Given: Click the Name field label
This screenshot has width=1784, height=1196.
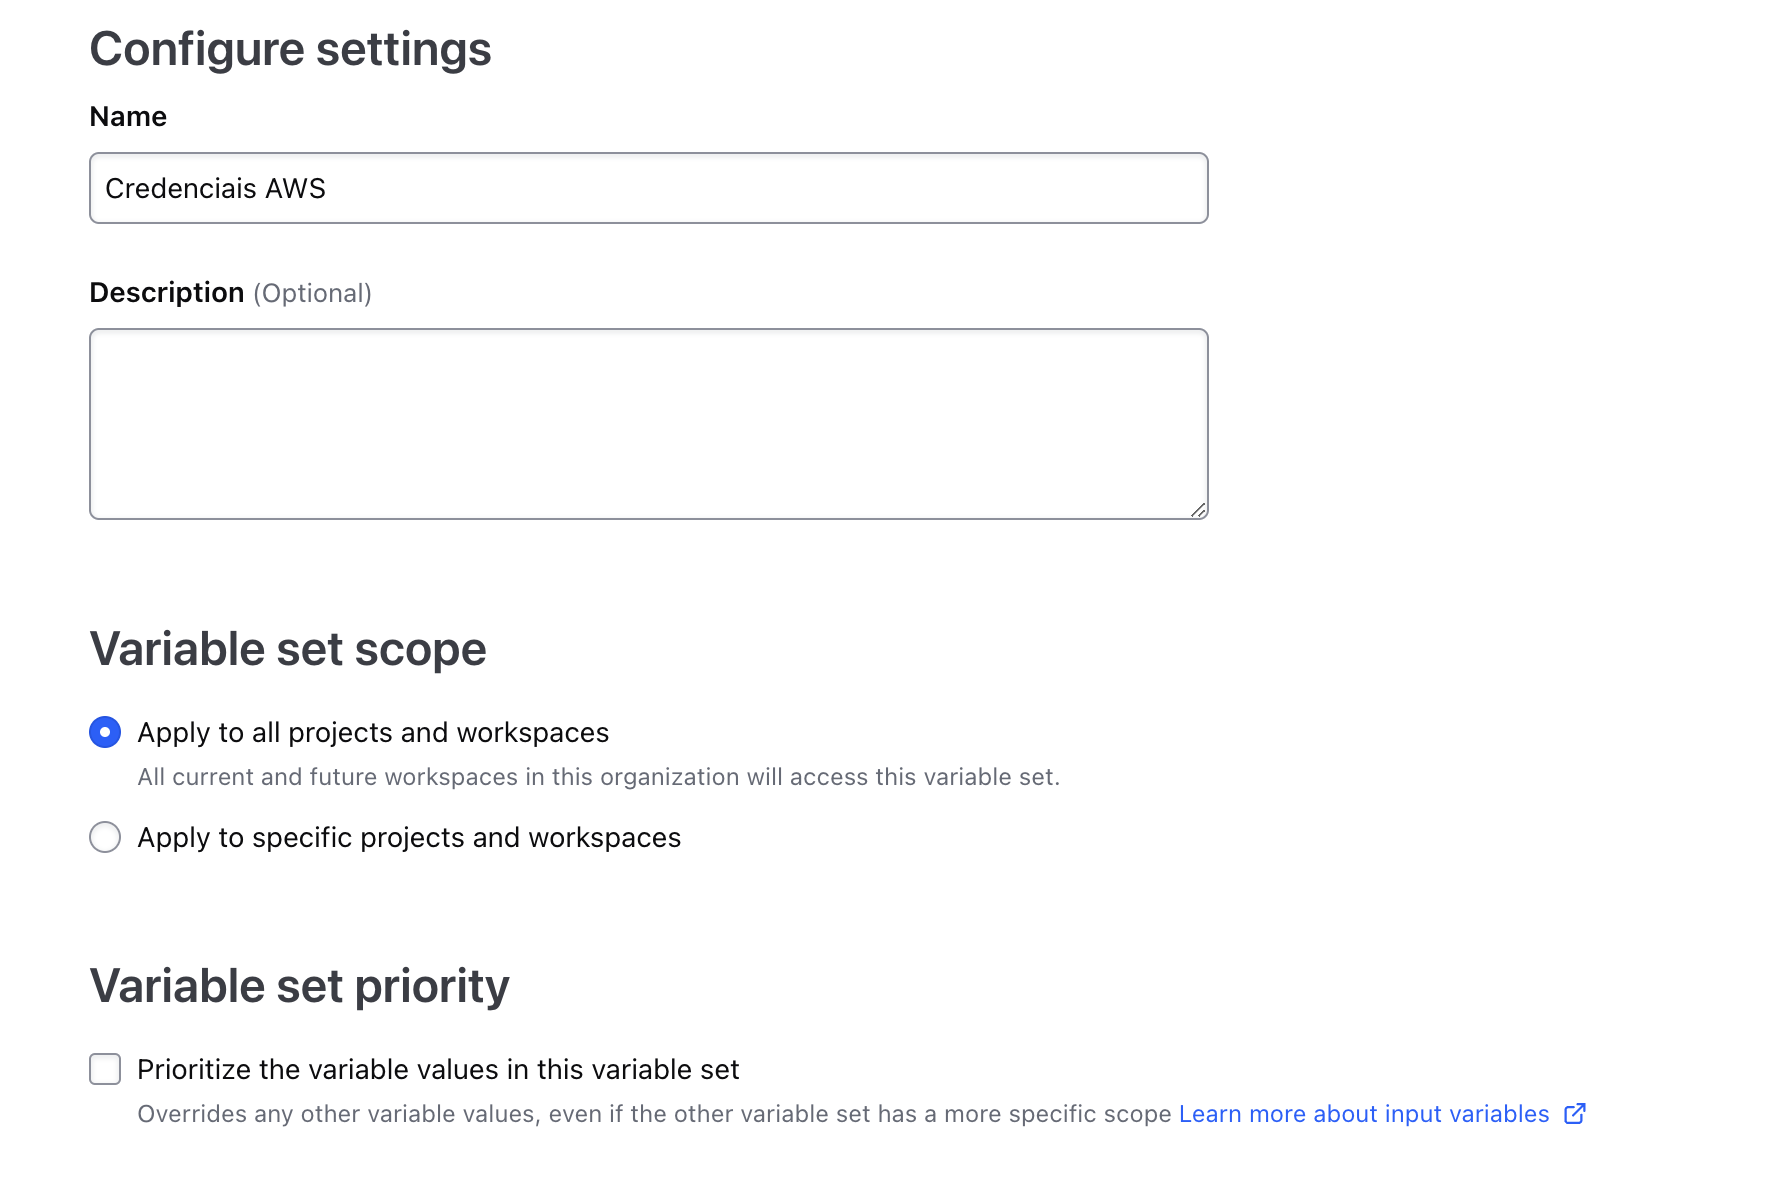Looking at the screenshot, I should coord(128,117).
